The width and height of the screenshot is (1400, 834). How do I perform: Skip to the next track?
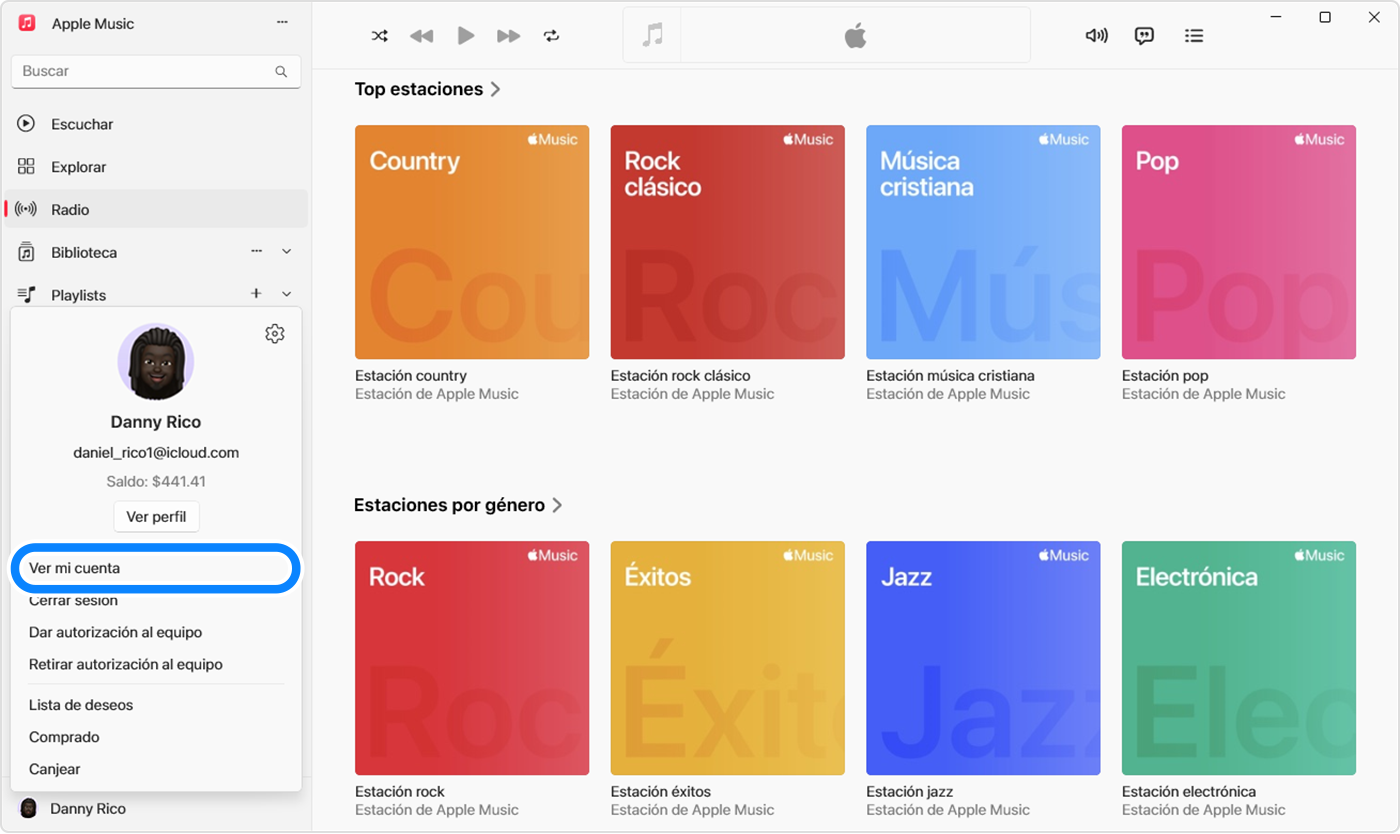point(509,36)
